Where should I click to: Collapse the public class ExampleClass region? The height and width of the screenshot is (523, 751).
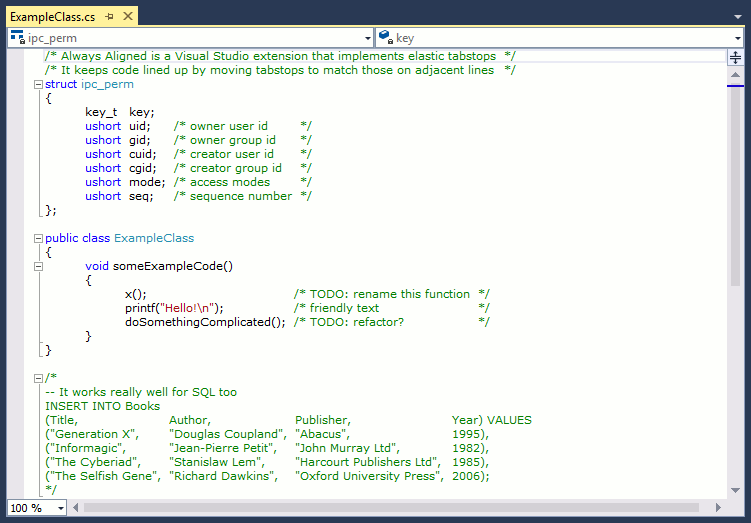click(x=38, y=239)
